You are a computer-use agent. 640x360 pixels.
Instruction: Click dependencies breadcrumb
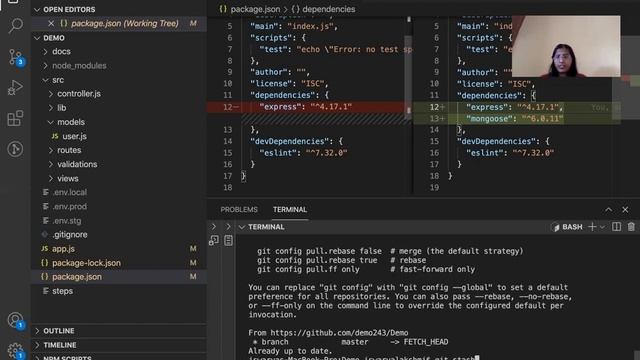click(x=329, y=9)
